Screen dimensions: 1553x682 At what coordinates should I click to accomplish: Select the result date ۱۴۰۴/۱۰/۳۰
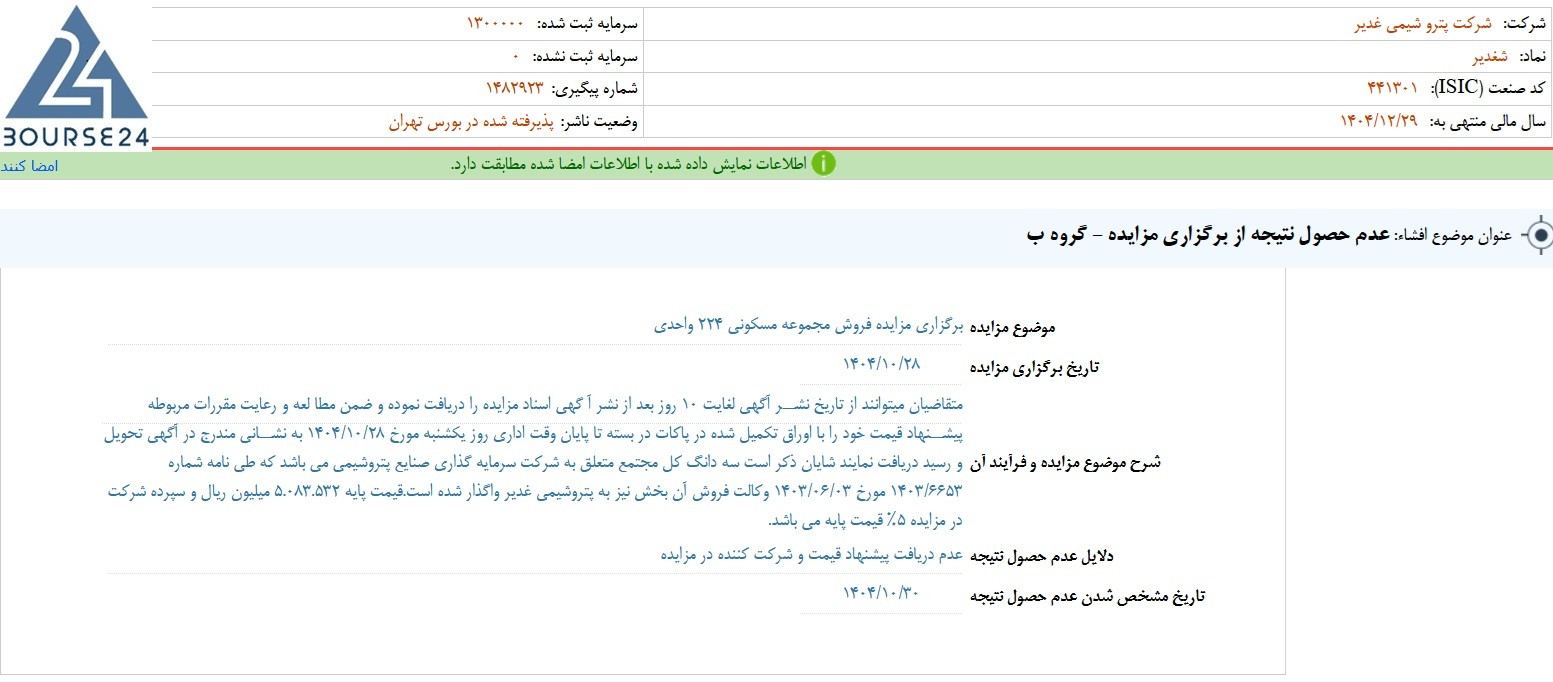pyautogui.click(x=881, y=593)
